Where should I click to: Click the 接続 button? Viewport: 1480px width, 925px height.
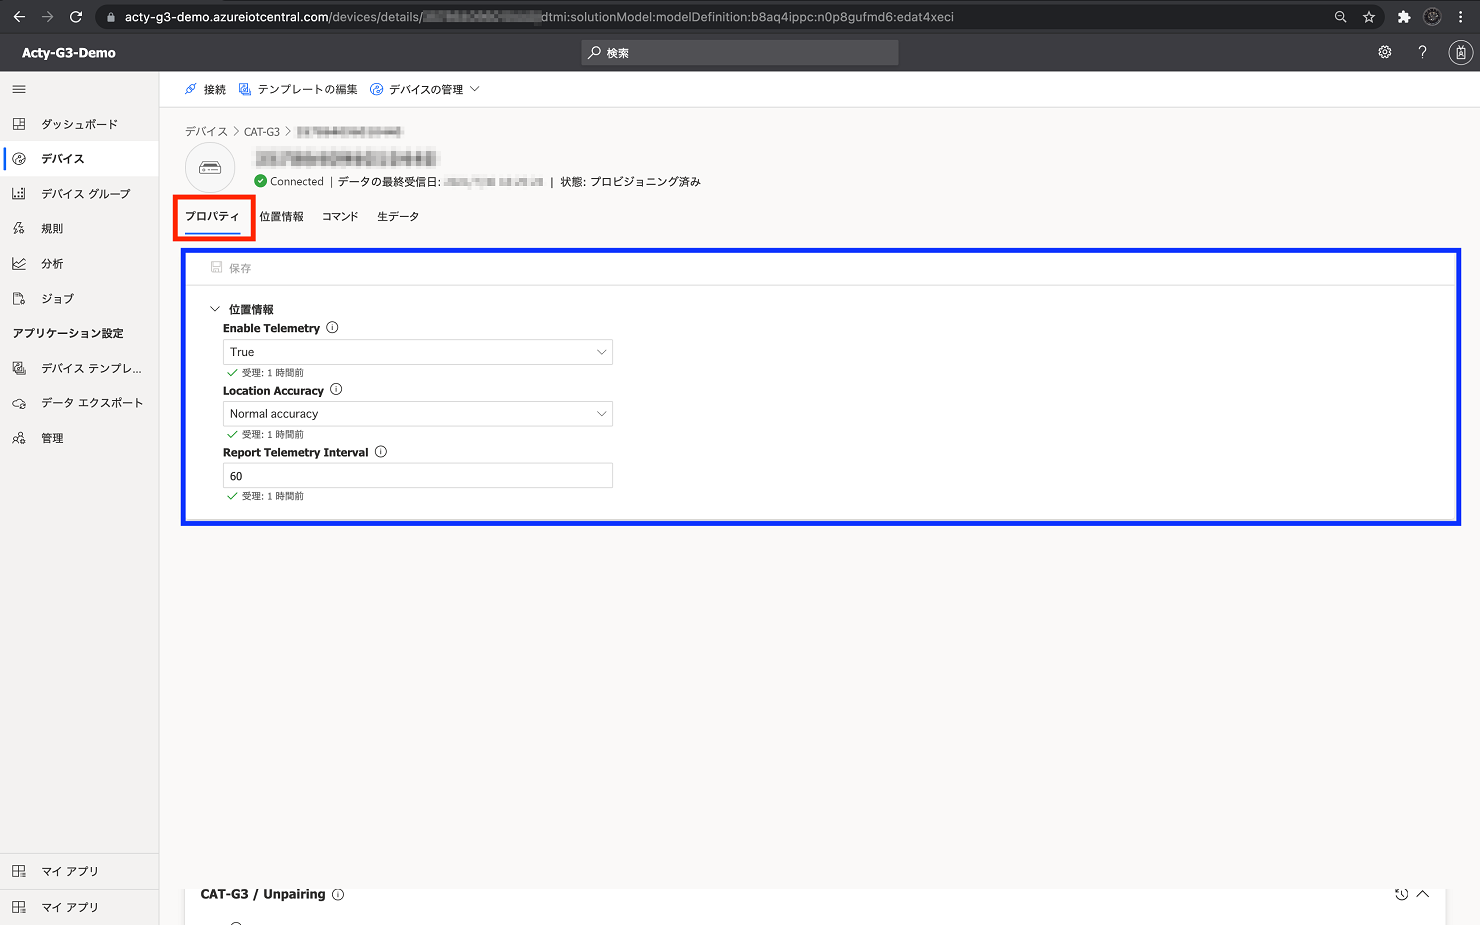point(206,89)
